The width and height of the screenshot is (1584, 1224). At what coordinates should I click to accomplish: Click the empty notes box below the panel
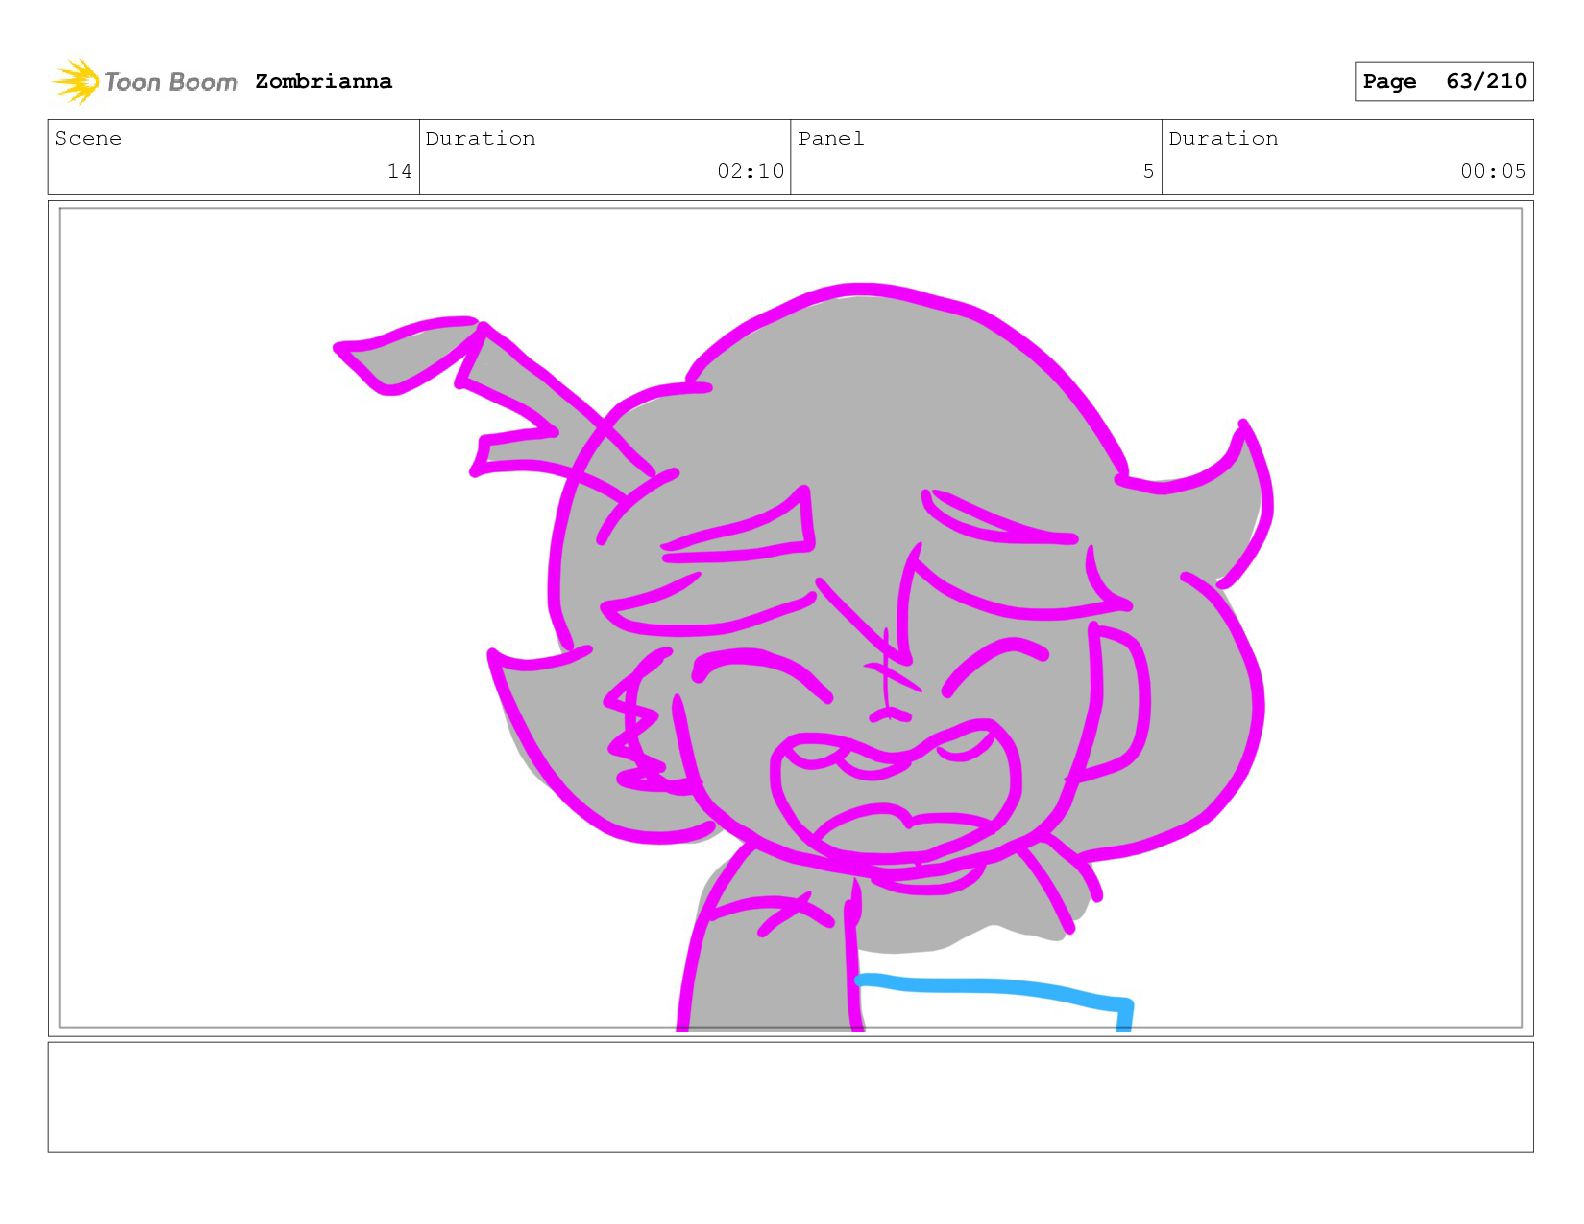click(791, 1097)
